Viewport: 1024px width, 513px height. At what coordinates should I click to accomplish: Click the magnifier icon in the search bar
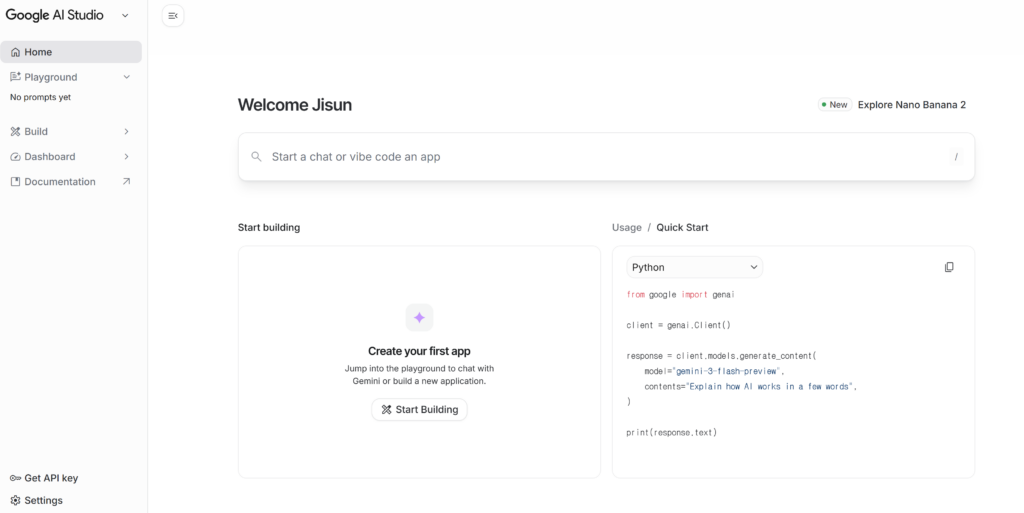coord(257,157)
